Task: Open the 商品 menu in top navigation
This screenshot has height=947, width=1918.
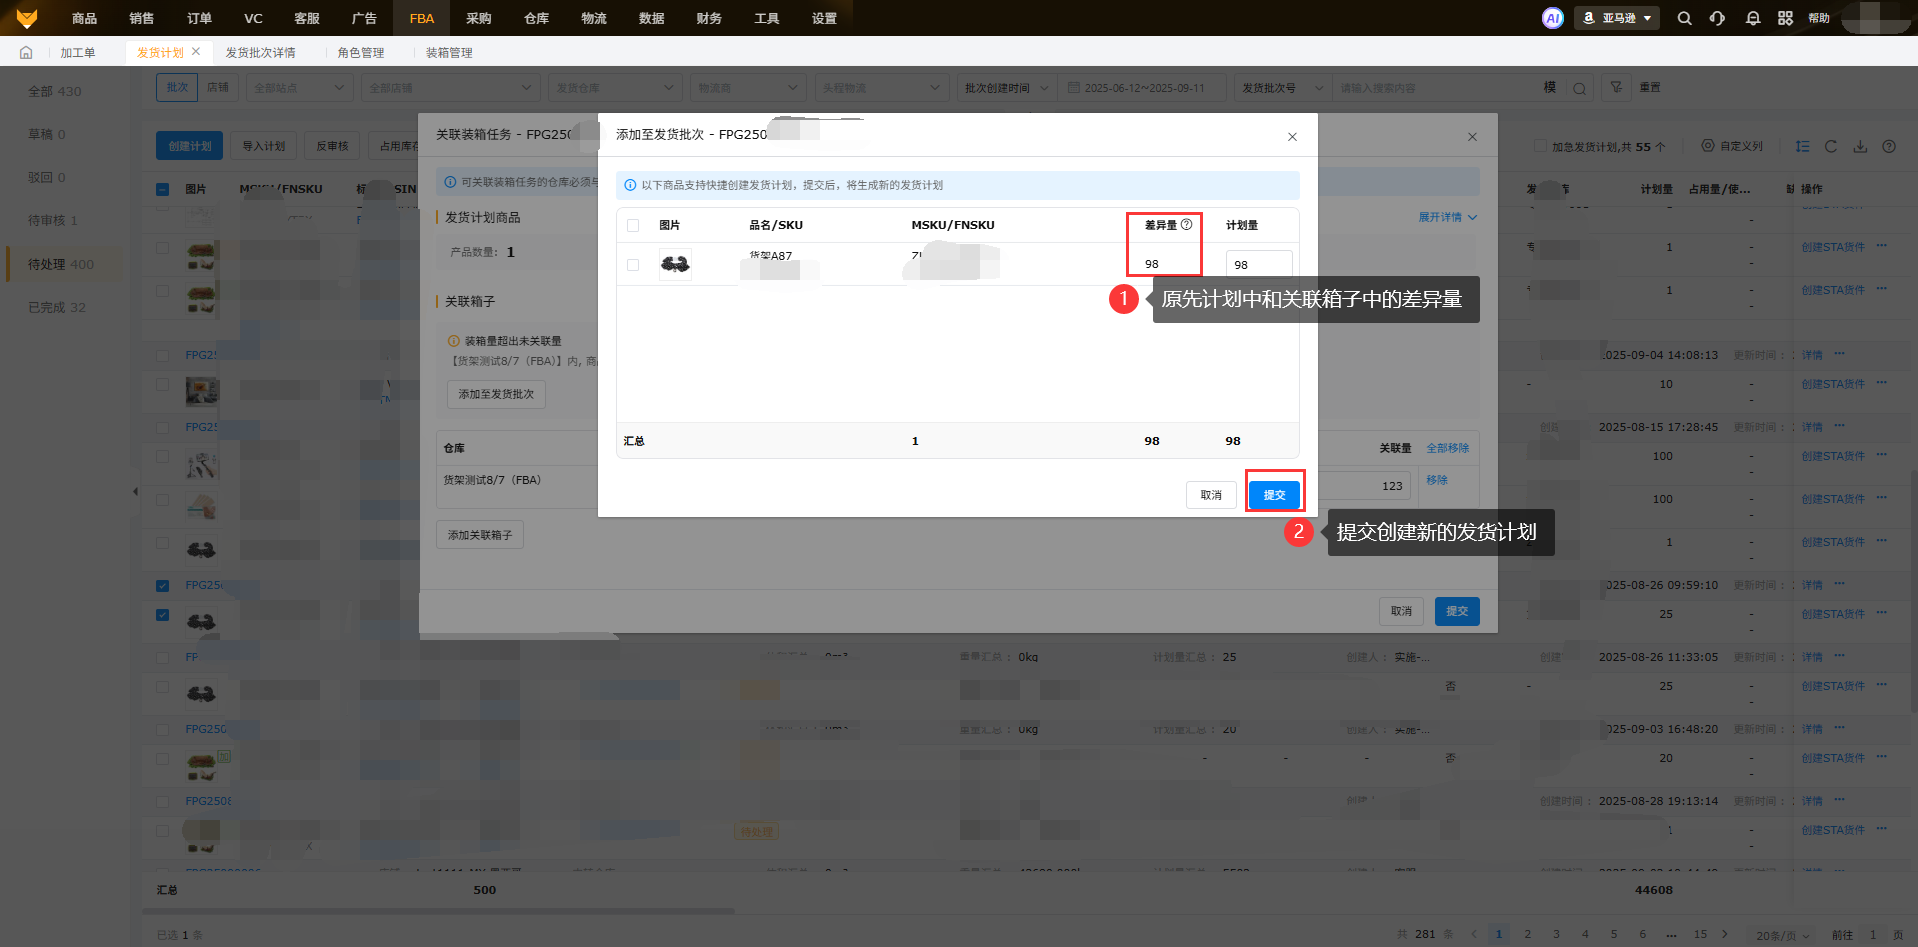Action: click(x=84, y=18)
